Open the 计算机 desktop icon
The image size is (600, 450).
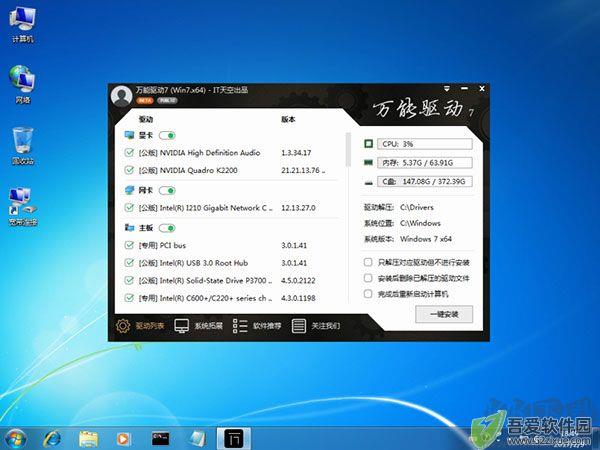pyautogui.click(x=23, y=24)
